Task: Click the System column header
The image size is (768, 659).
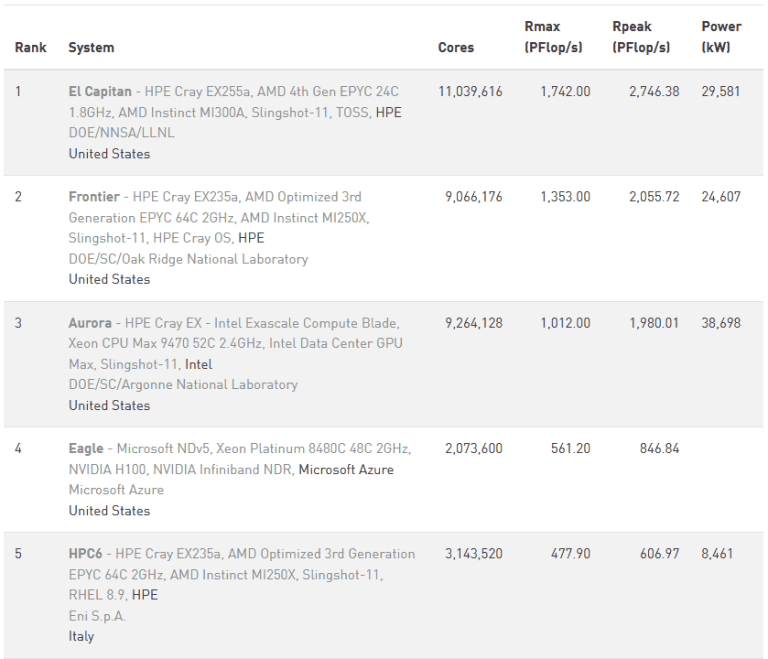Action: 91,47
